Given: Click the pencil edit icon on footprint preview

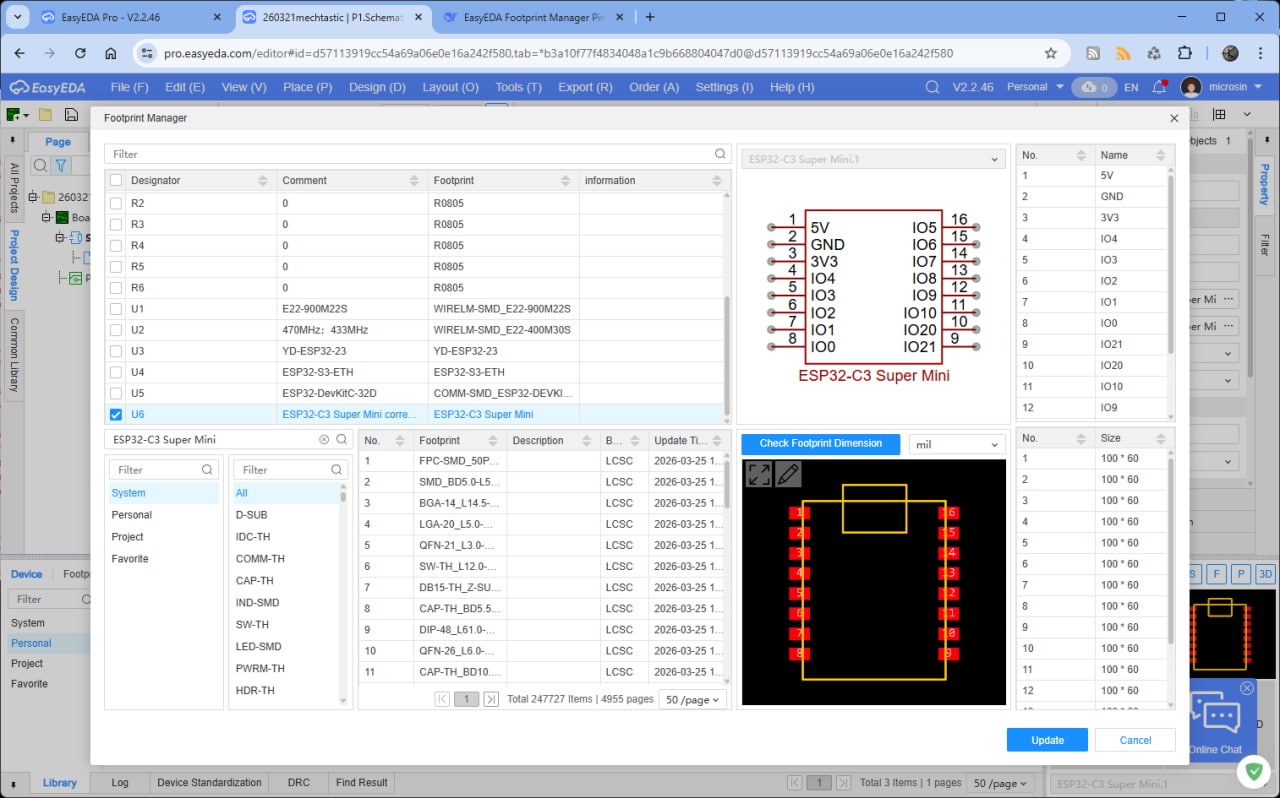Looking at the screenshot, I should click(x=790, y=474).
